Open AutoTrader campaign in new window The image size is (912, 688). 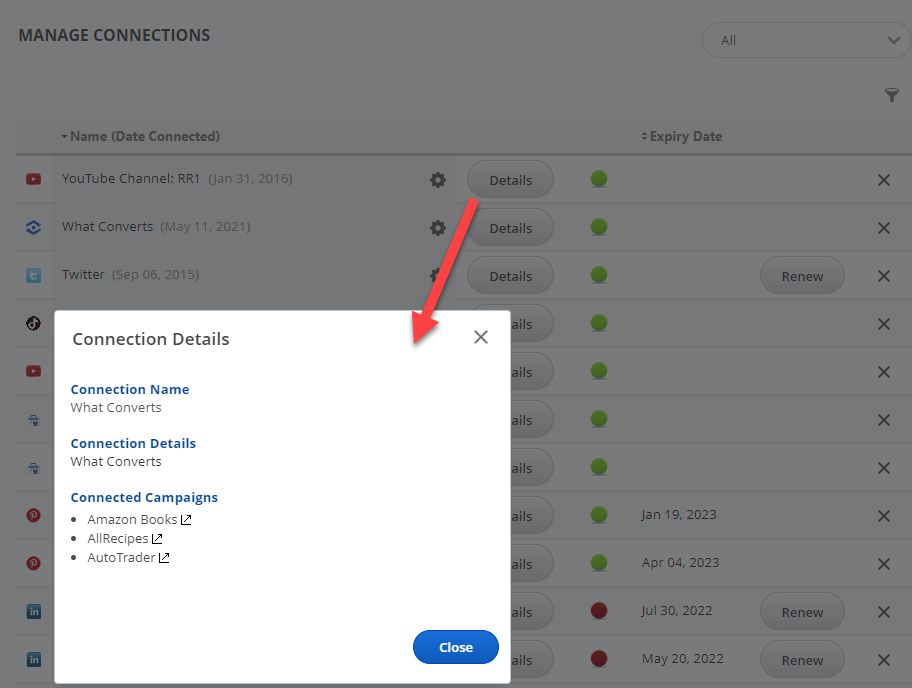[164, 558]
